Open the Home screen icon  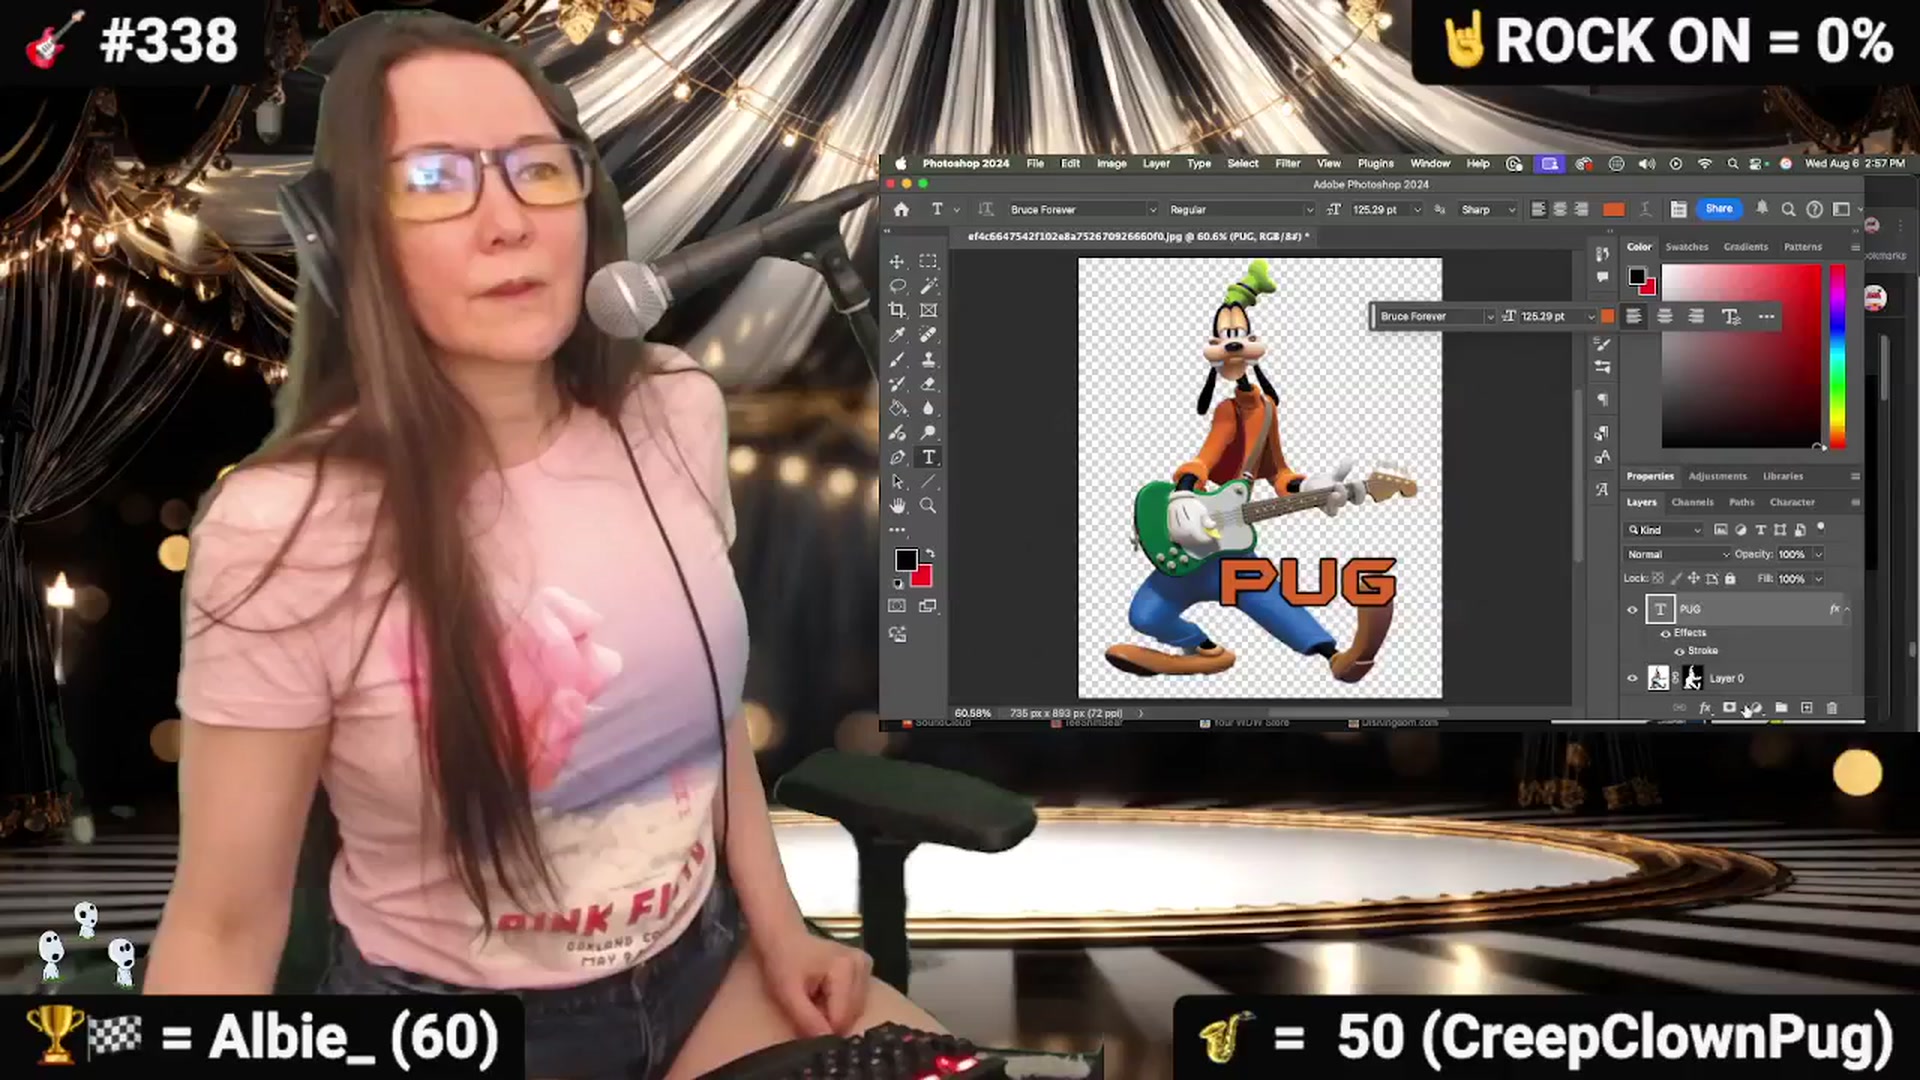point(901,209)
